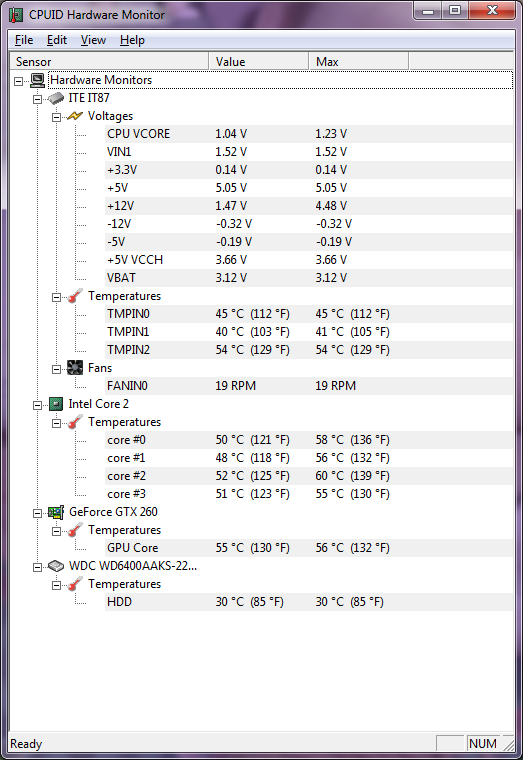Click the 1.23 V max value for CPU VCORE
523x760 pixels.
331,134
